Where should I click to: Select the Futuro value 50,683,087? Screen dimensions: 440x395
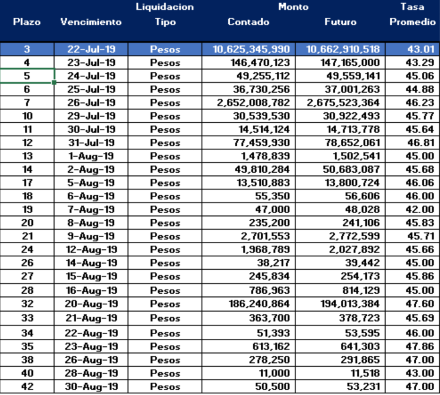pos(340,169)
